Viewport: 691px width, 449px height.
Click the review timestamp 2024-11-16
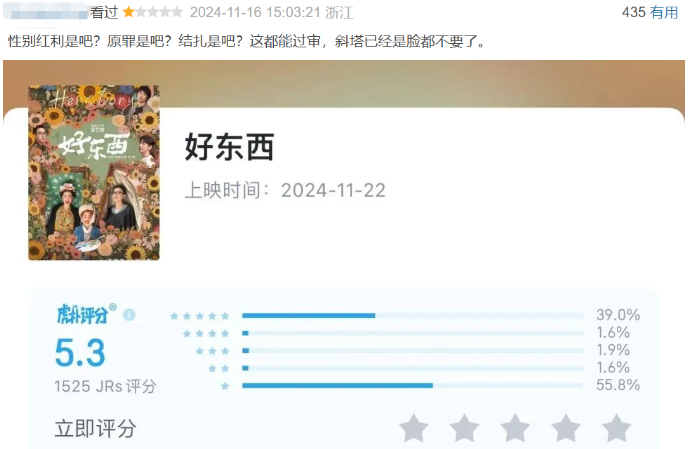[x=226, y=12]
